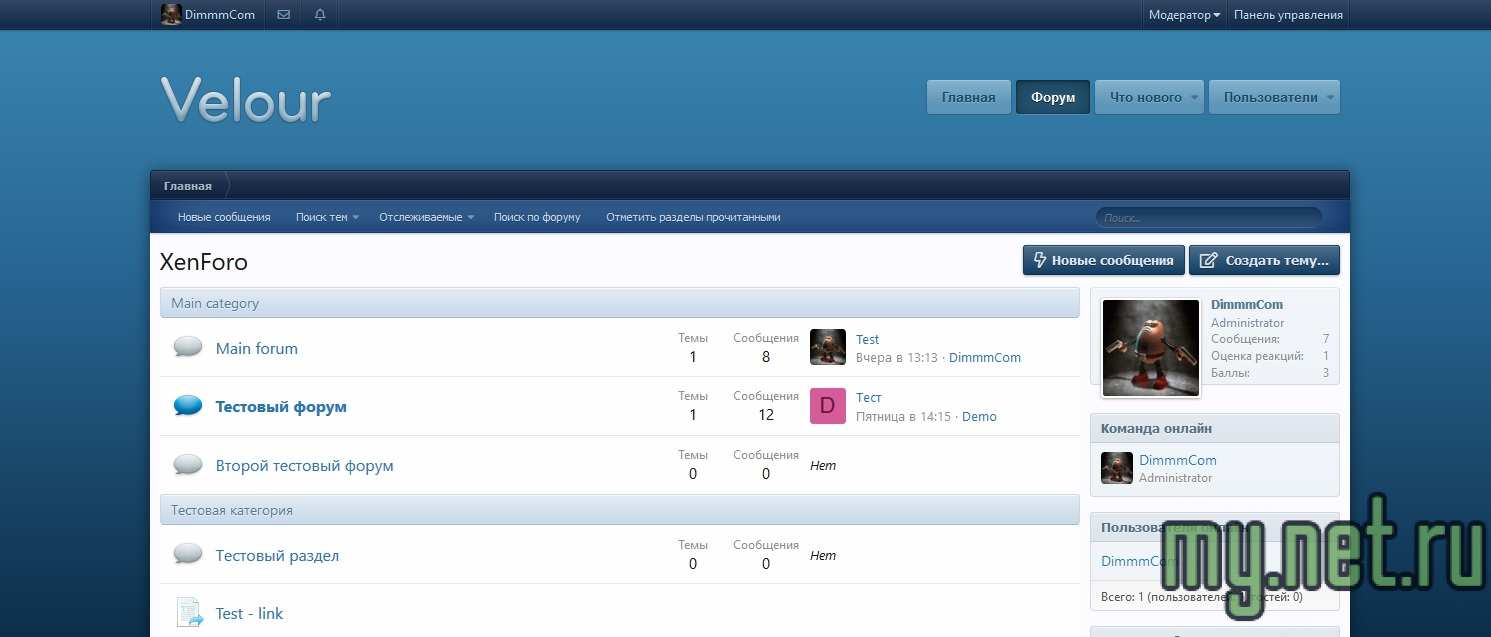
Task: Click the pink D avatar of Demo
Action: click(x=827, y=406)
